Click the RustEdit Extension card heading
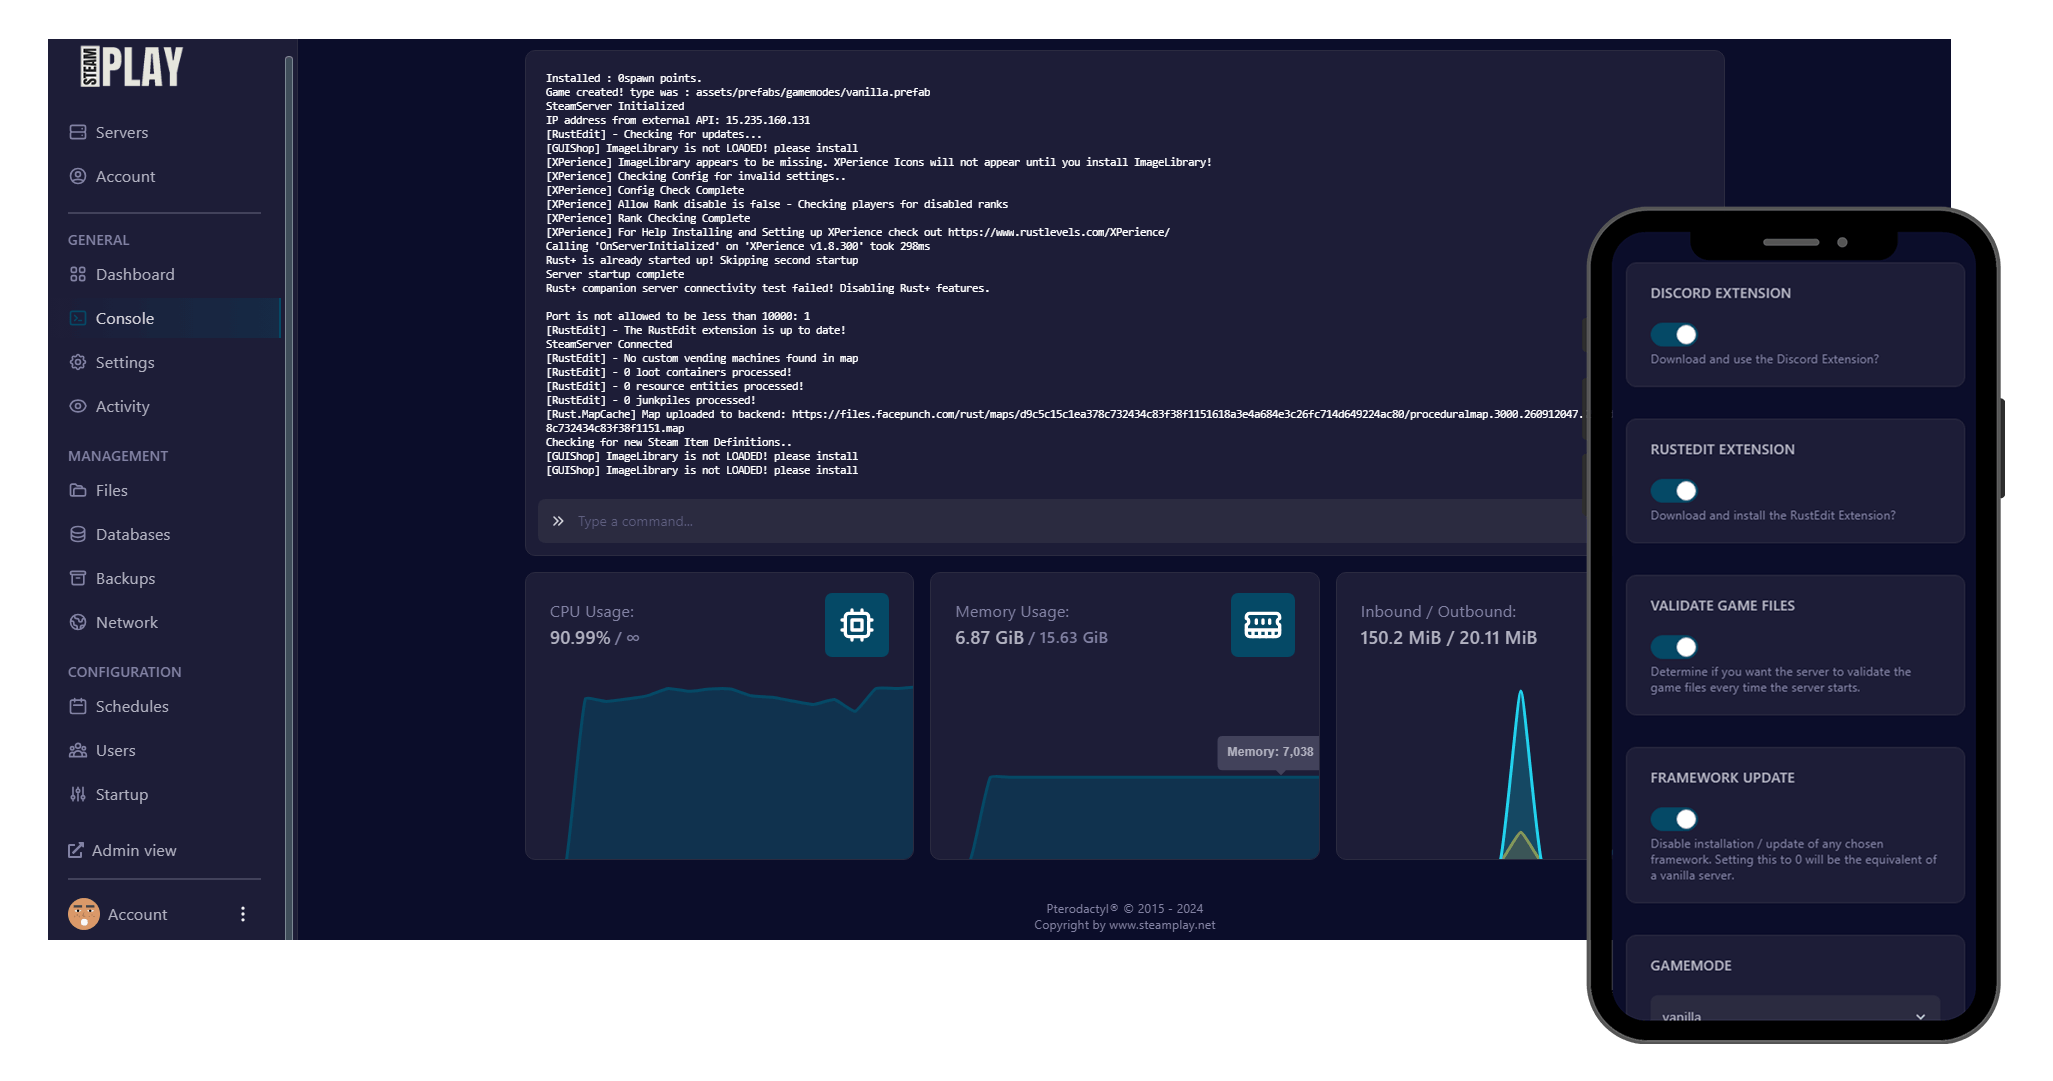The height and width of the screenshot is (1081, 2053). [1722, 449]
